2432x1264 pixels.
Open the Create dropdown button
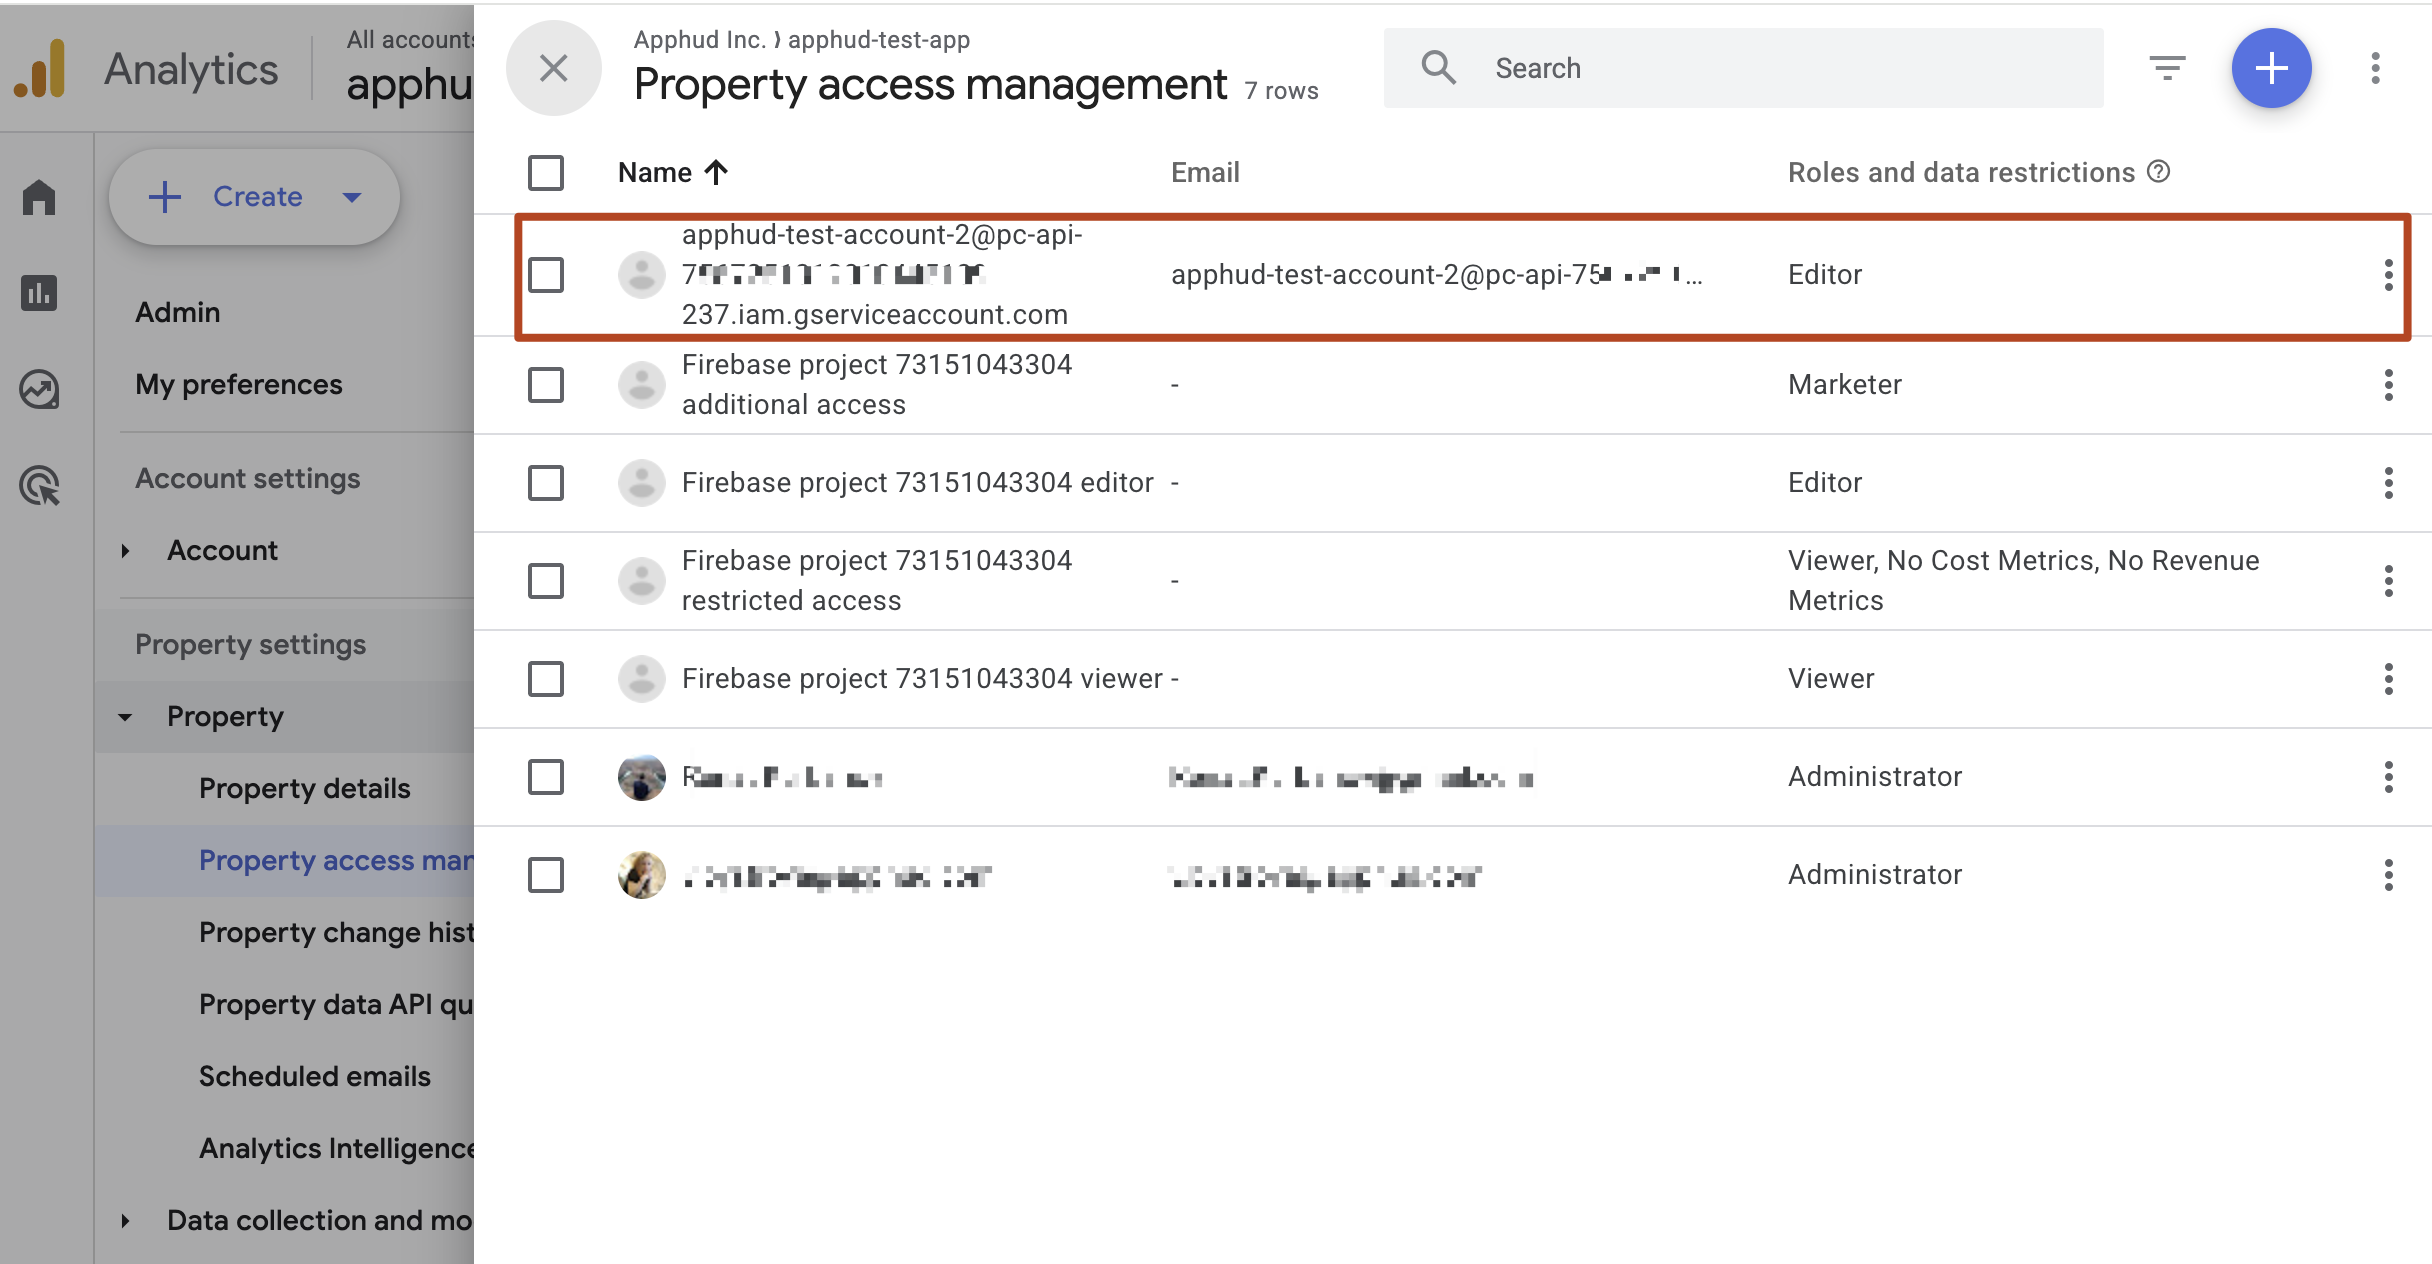[x=254, y=197]
